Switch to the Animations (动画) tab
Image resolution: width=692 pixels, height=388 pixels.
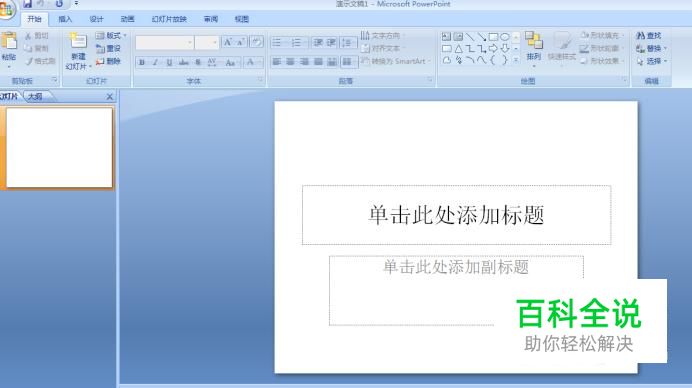click(127, 19)
